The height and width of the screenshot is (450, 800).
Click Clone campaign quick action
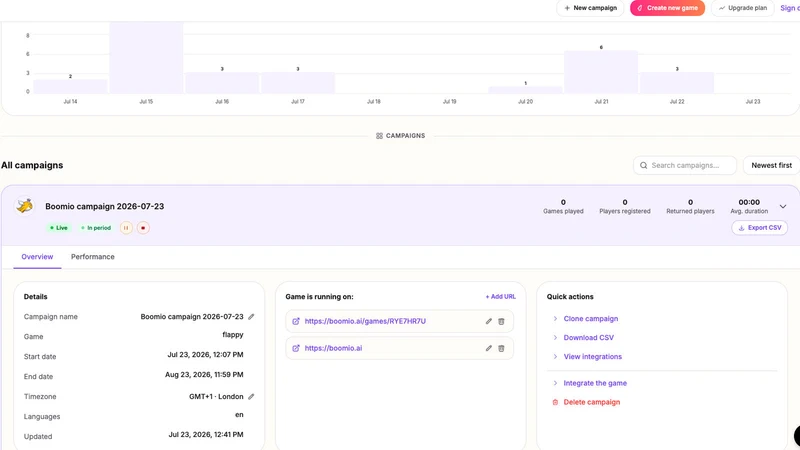coord(591,318)
